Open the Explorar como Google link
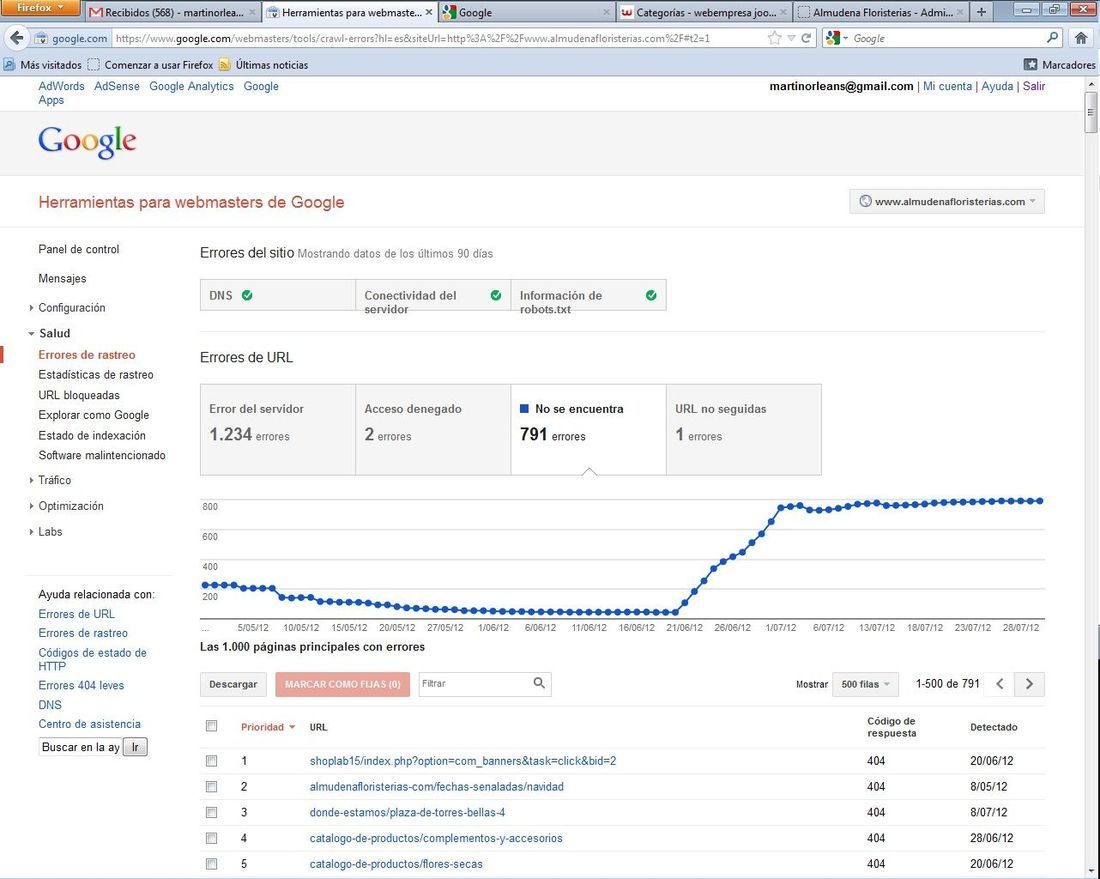This screenshot has height=879, width=1100. click(x=93, y=415)
